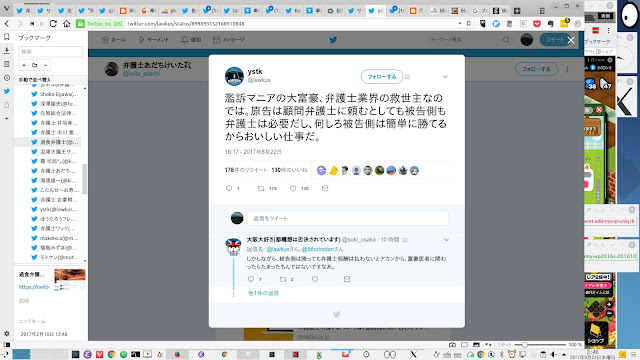The width and height of the screenshot is (640, 360).
Task: Click the bookmarks search field
Action: coord(51,51)
